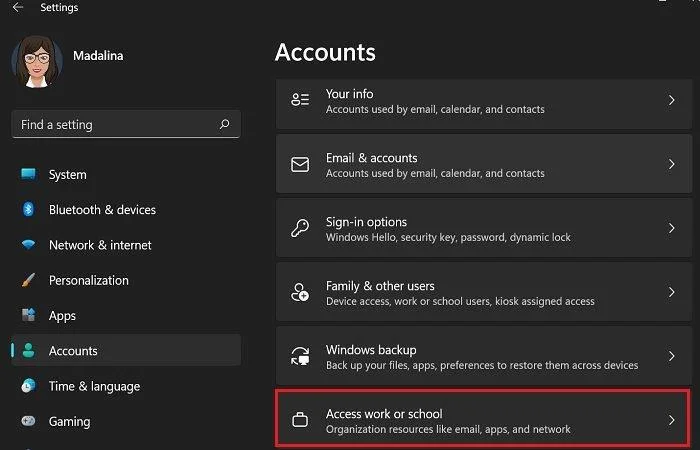Click the Sign-in options key icon

[x=300, y=228]
